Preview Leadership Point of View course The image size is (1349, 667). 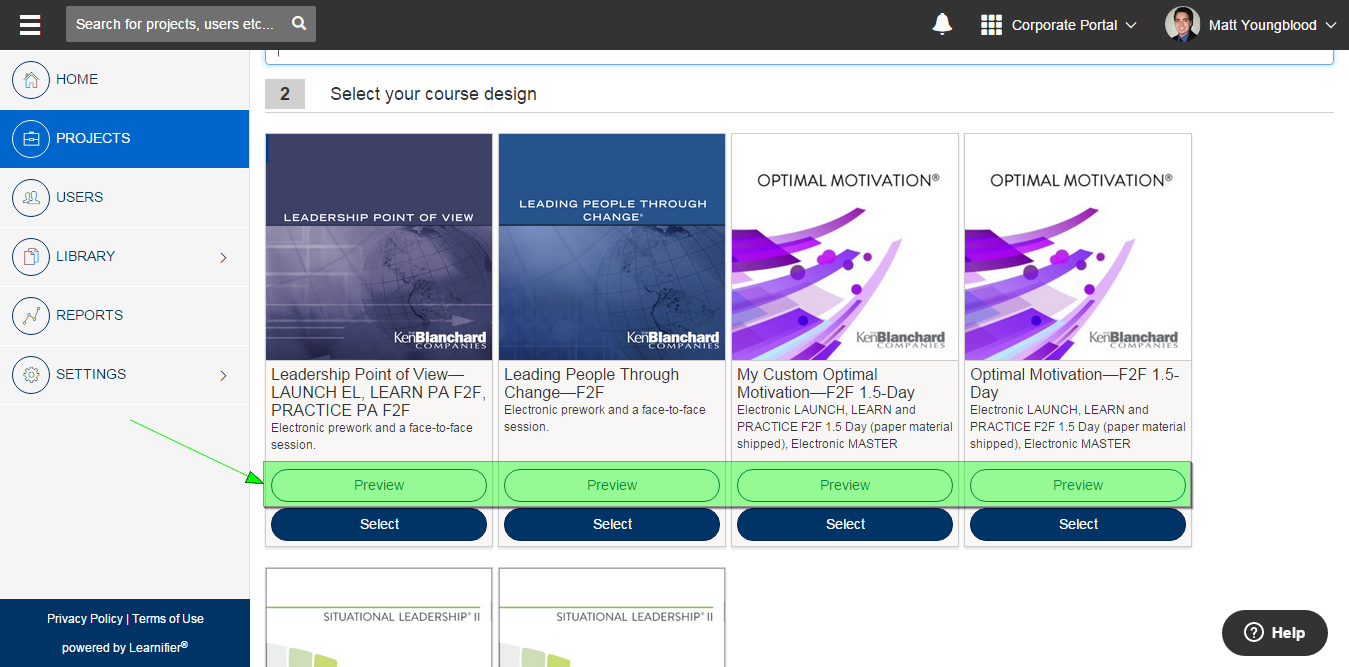[379, 485]
